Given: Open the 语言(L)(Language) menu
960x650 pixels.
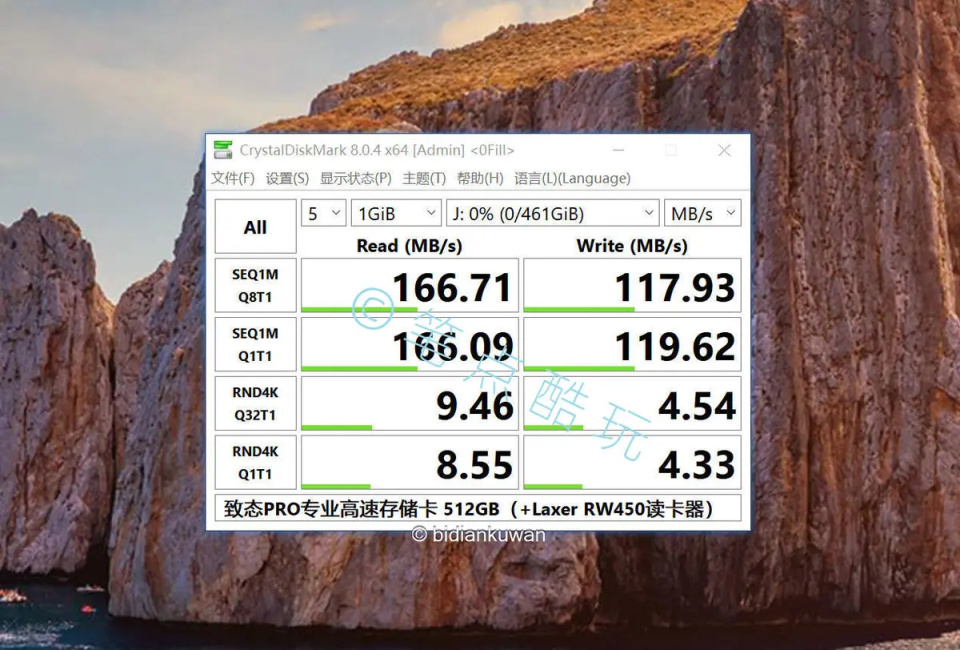Looking at the screenshot, I should pos(572,178).
